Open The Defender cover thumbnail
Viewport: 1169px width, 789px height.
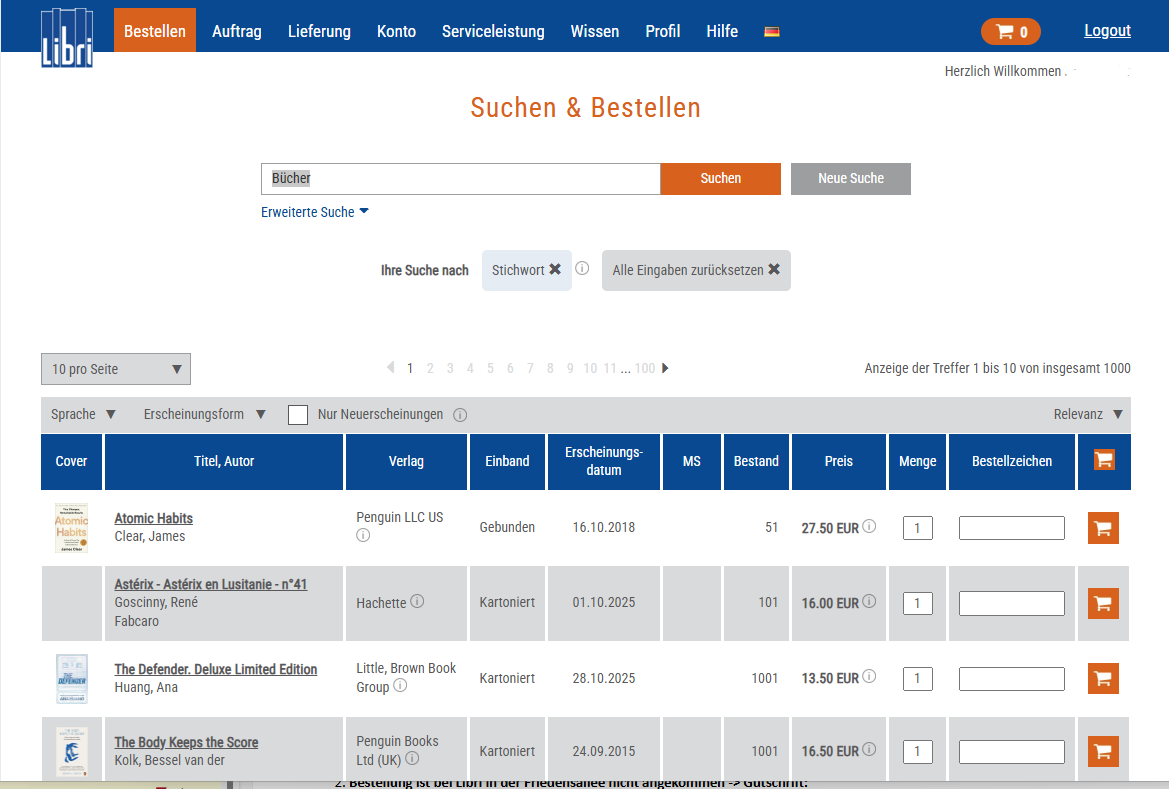click(x=72, y=679)
